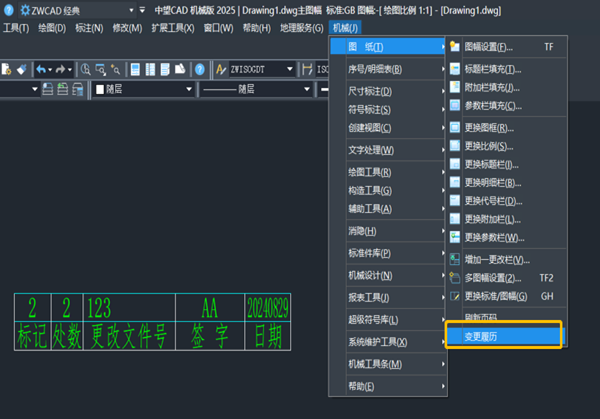Open the undo history dropdown arrow
600x419 pixels.
[50, 70]
